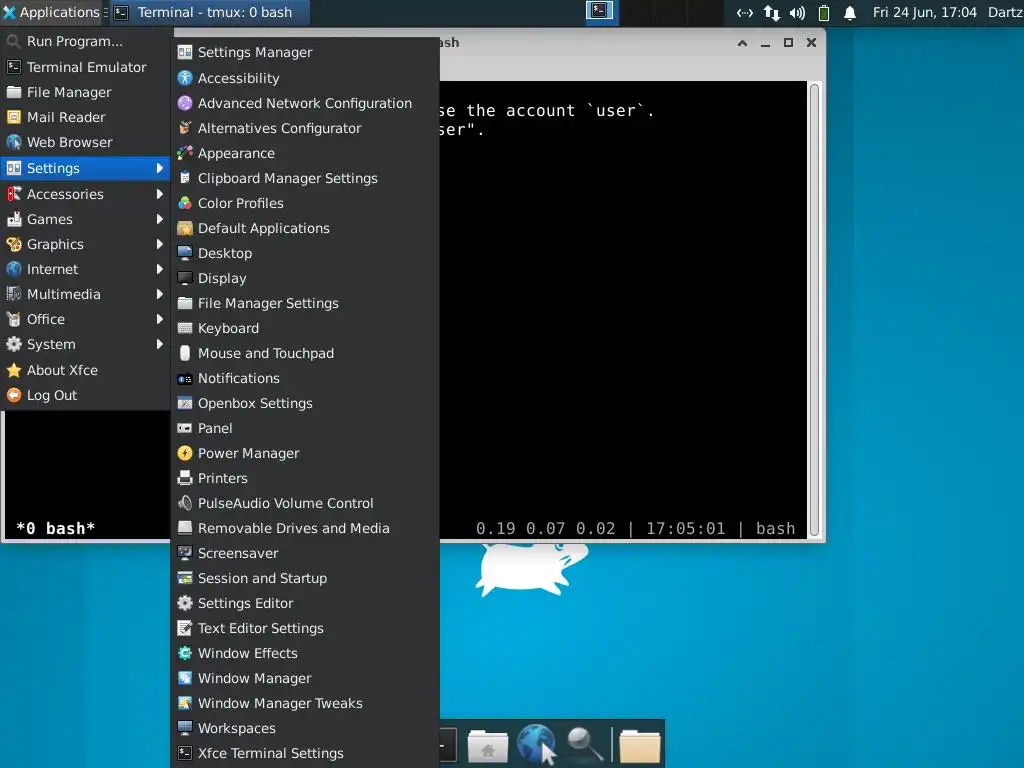Launch Web Browser from menu
The height and width of the screenshot is (768, 1024).
[x=85, y=142]
